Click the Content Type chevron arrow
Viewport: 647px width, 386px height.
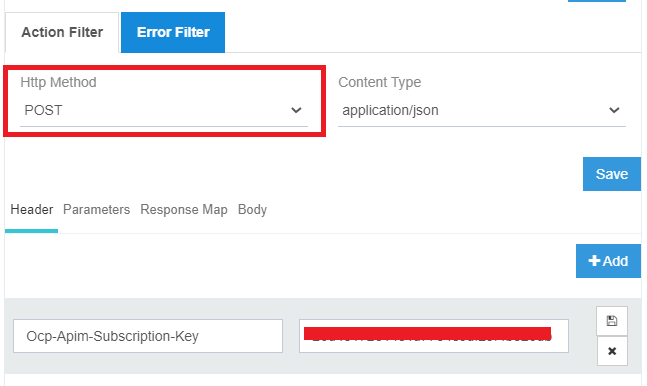(614, 110)
